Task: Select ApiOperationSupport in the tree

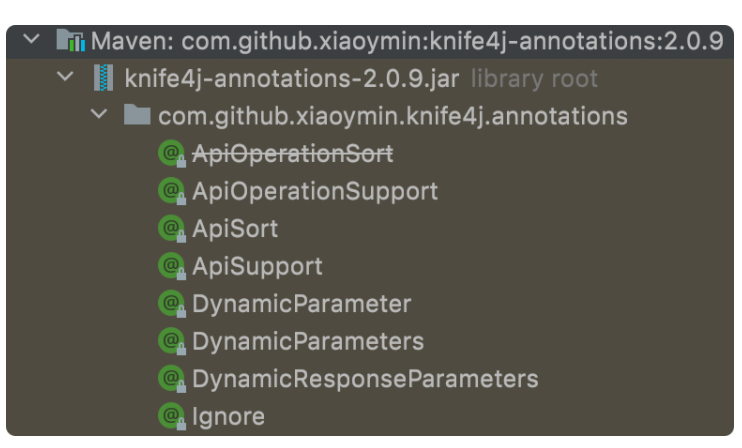Action: tap(314, 191)
